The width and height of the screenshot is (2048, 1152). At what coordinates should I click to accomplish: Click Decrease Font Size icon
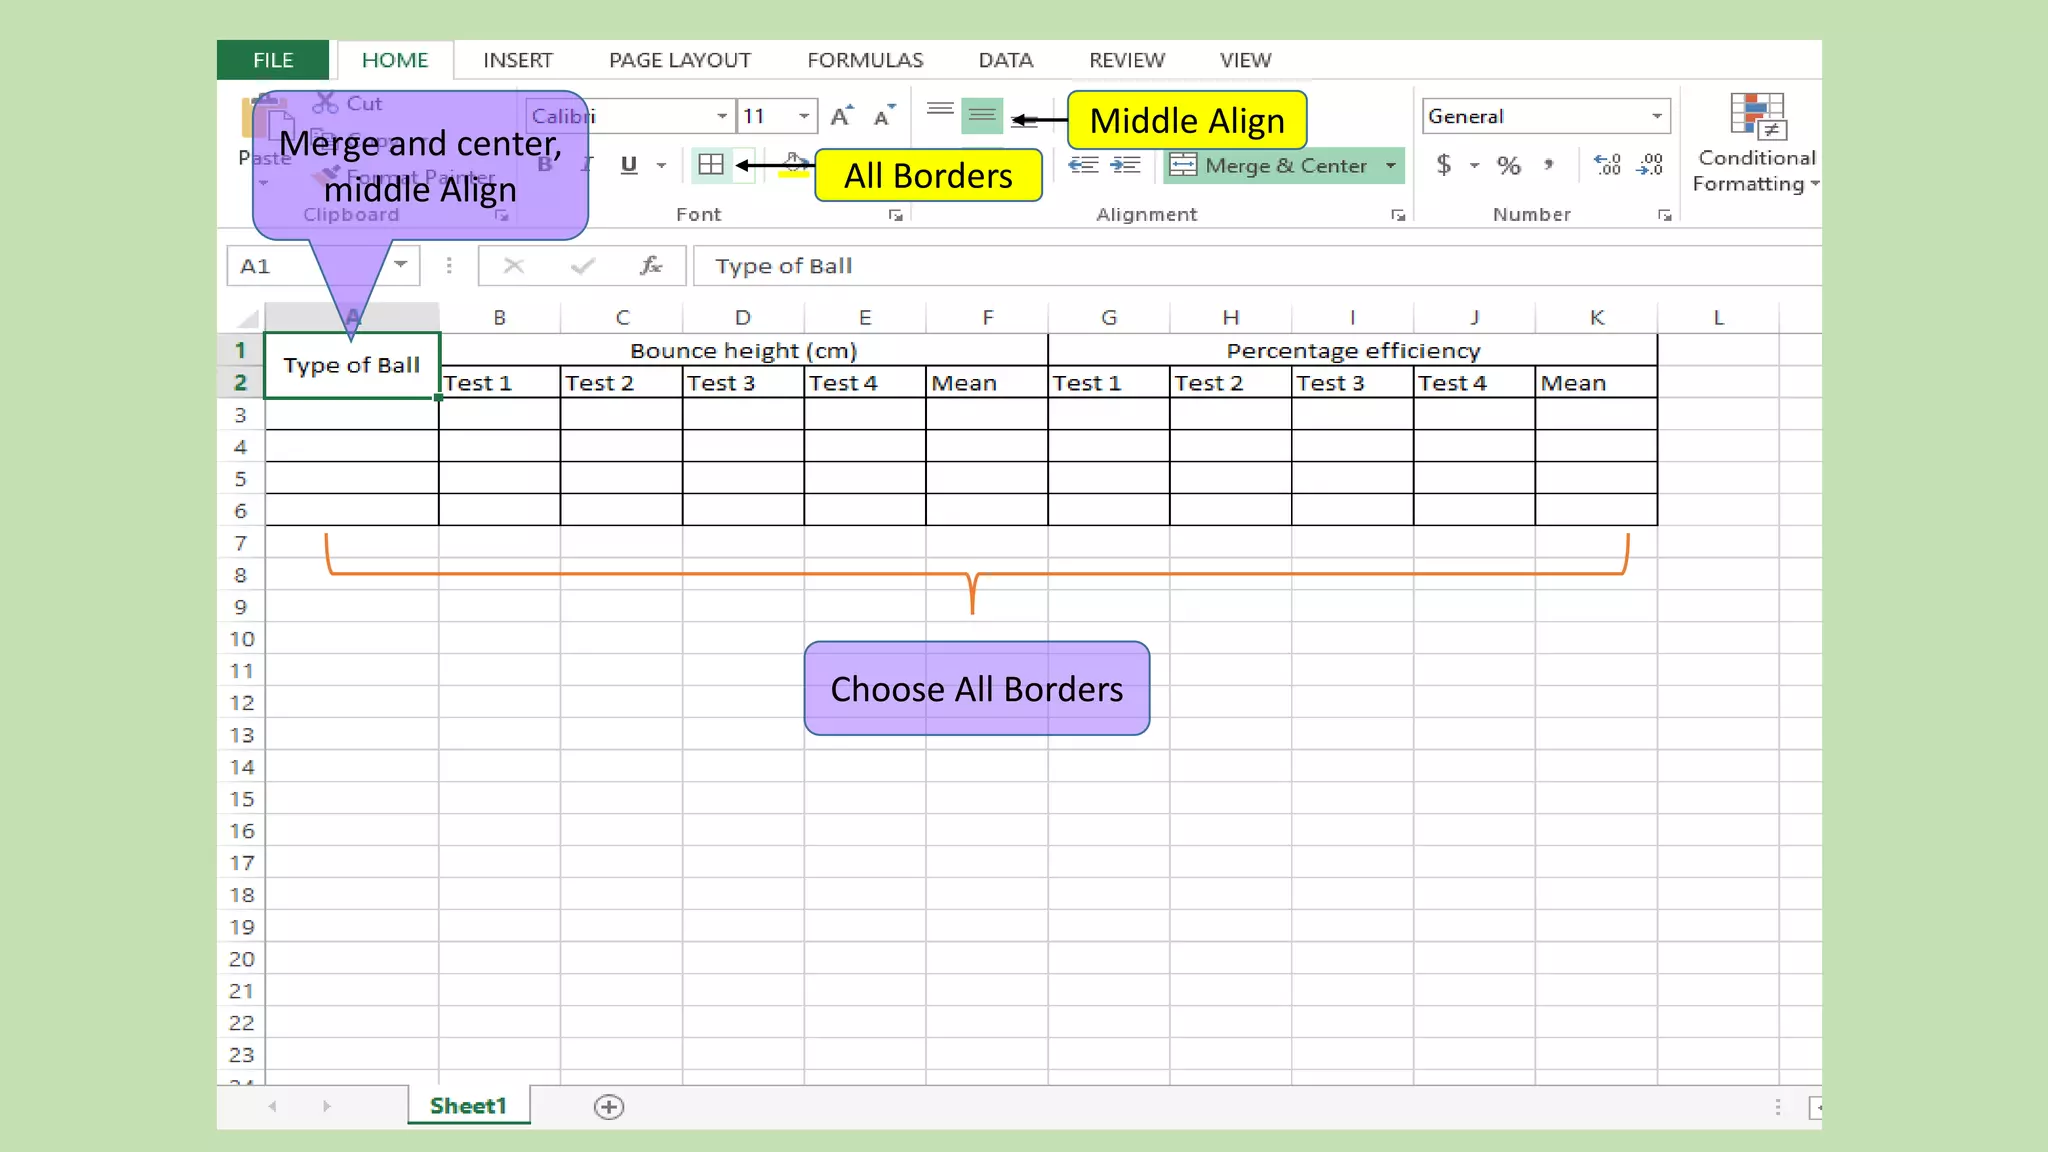click(883, 116)
